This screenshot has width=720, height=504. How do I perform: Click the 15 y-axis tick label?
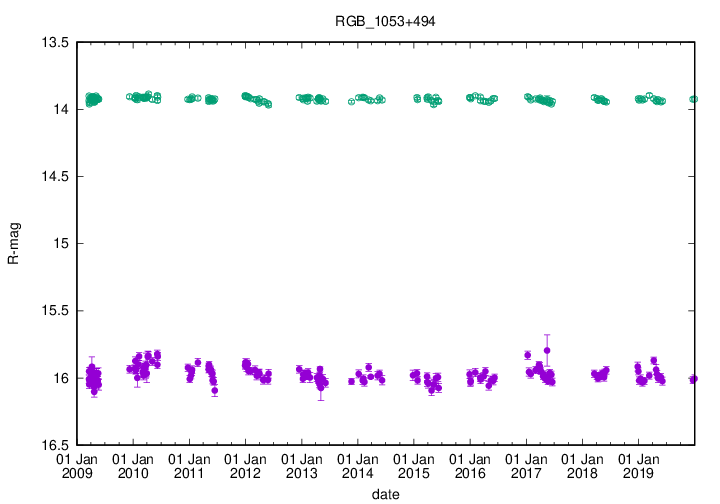(x=60, y=243)
